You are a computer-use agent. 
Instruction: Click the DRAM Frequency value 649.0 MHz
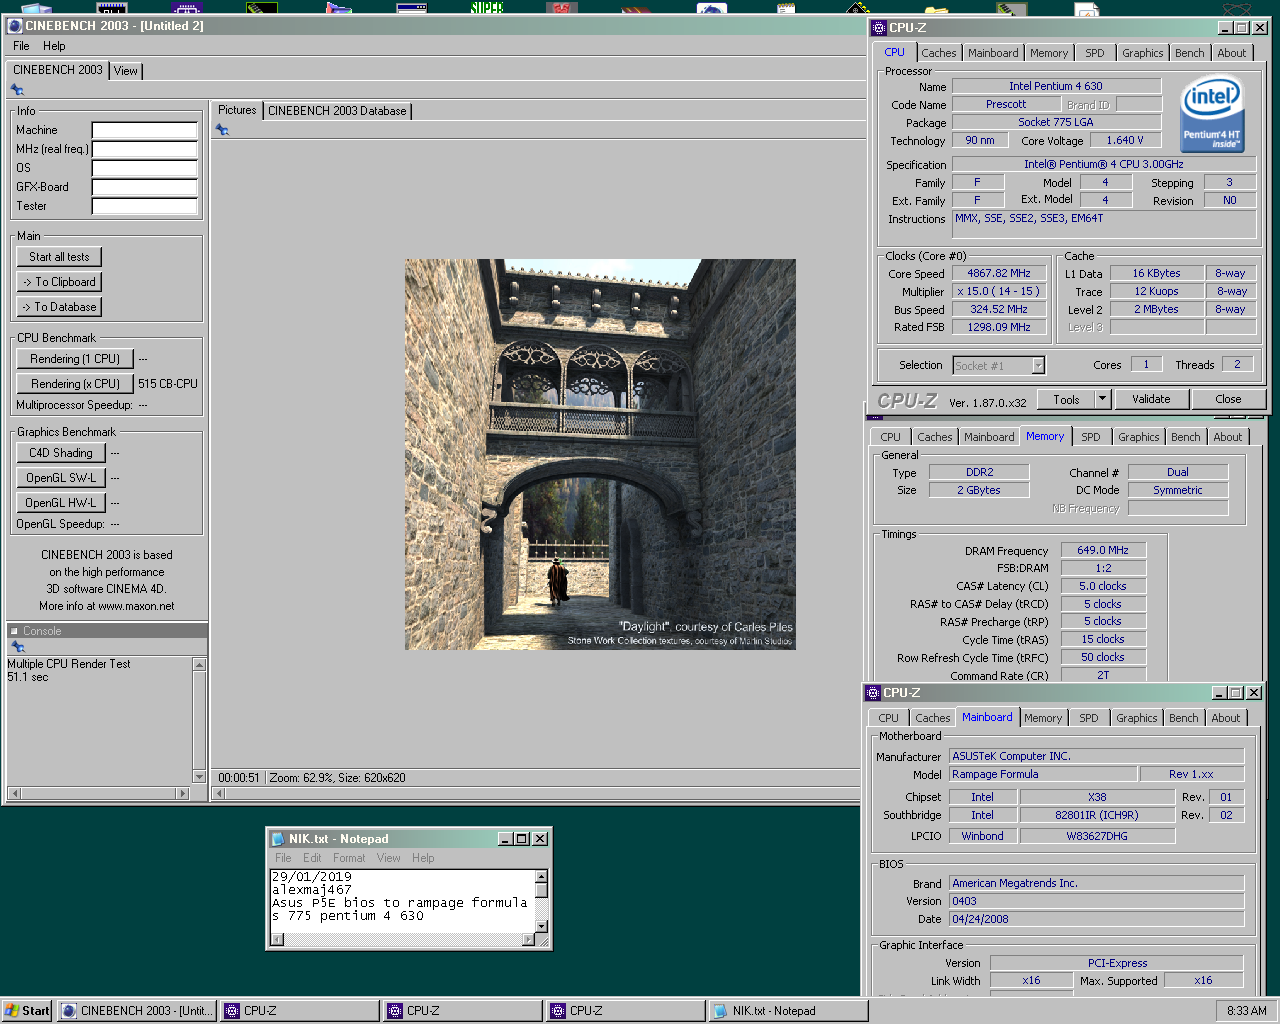coord(1102,550)
